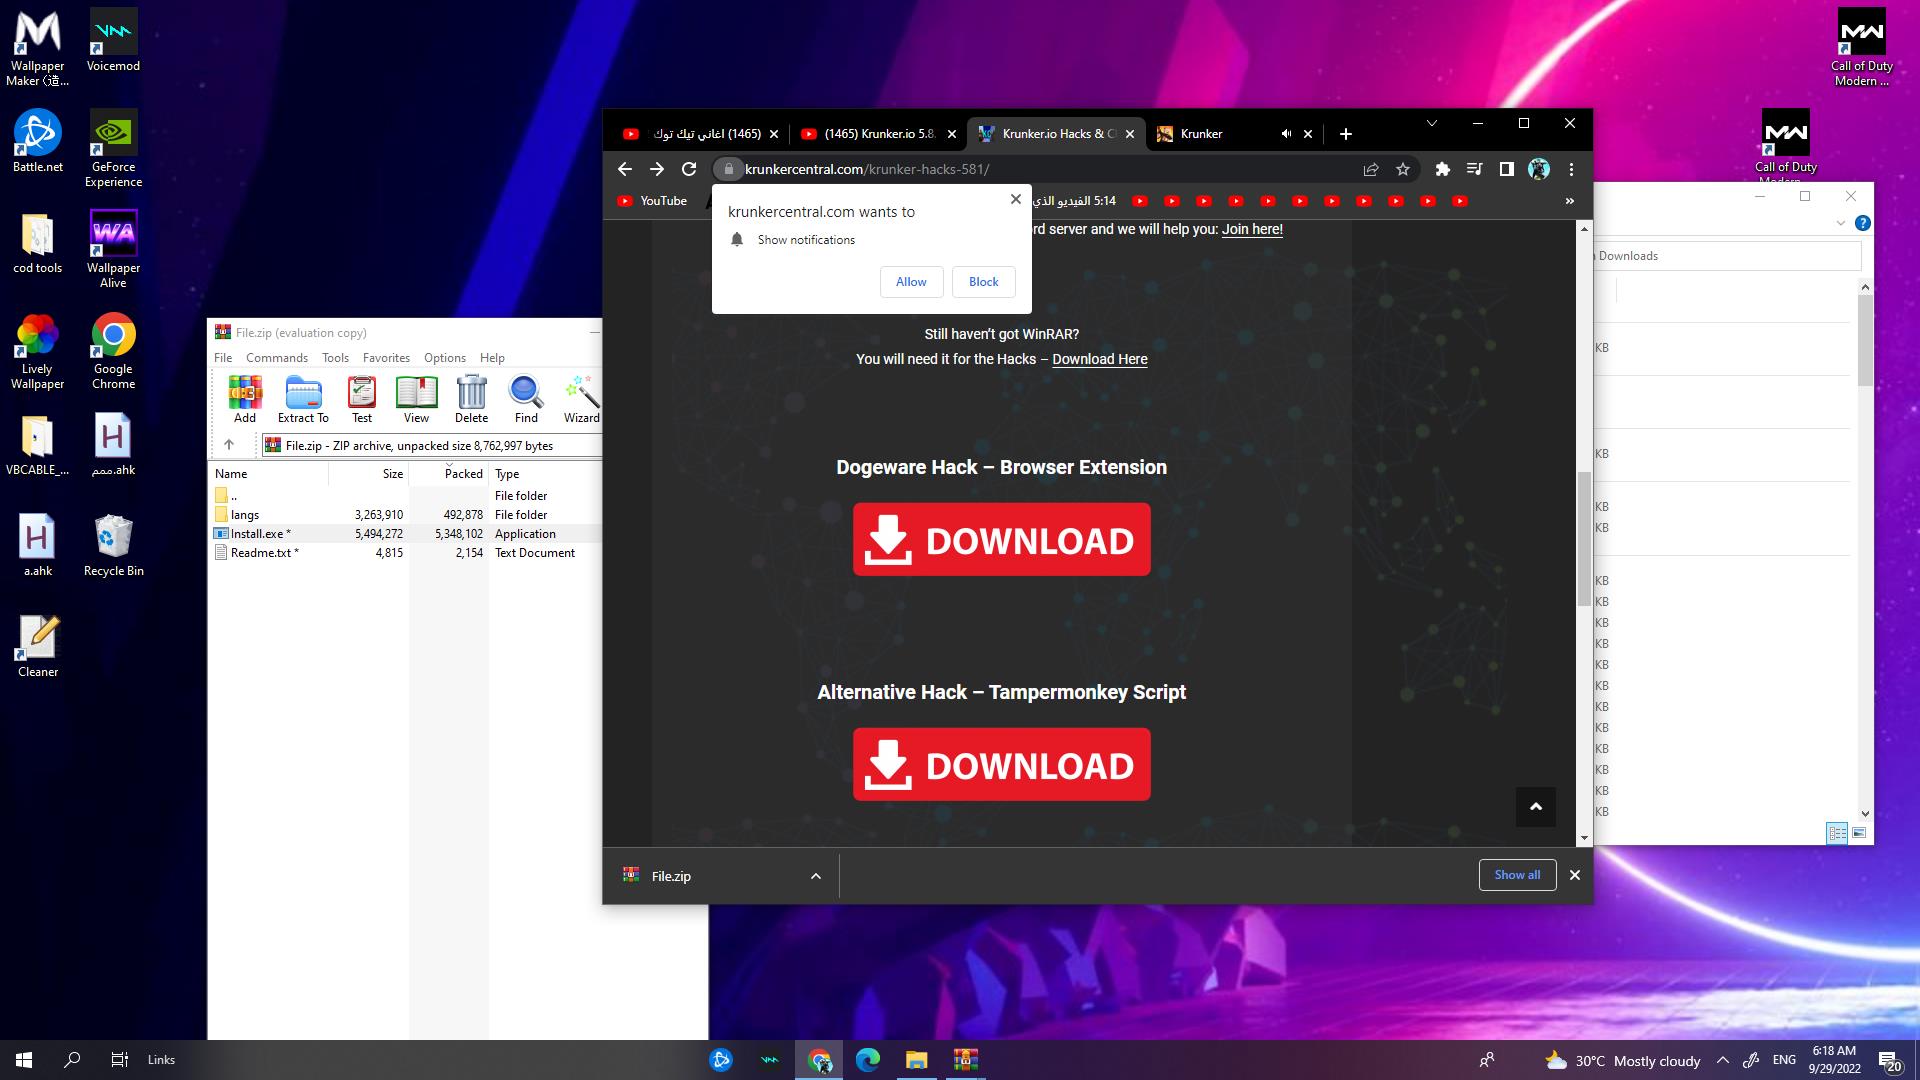The width and height of the screenshot is (1920, 1080).
Task: Block krunkercentral notifications
Action: 983,282
